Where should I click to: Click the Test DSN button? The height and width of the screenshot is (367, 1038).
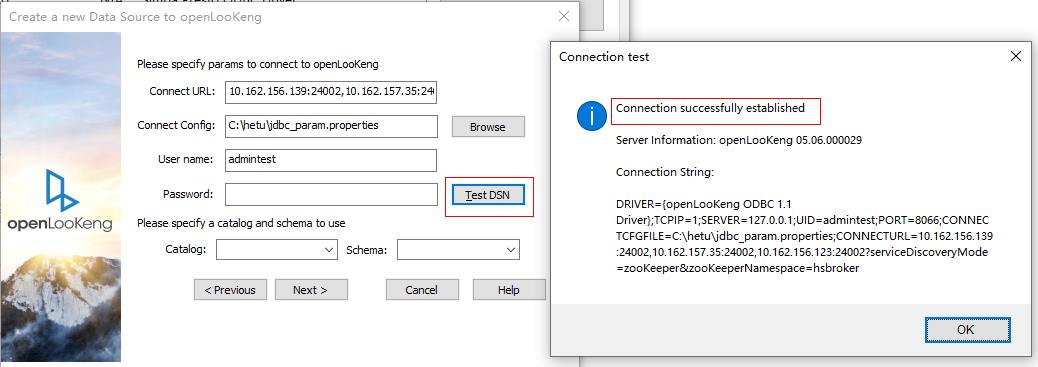click(x=488, y=195)
